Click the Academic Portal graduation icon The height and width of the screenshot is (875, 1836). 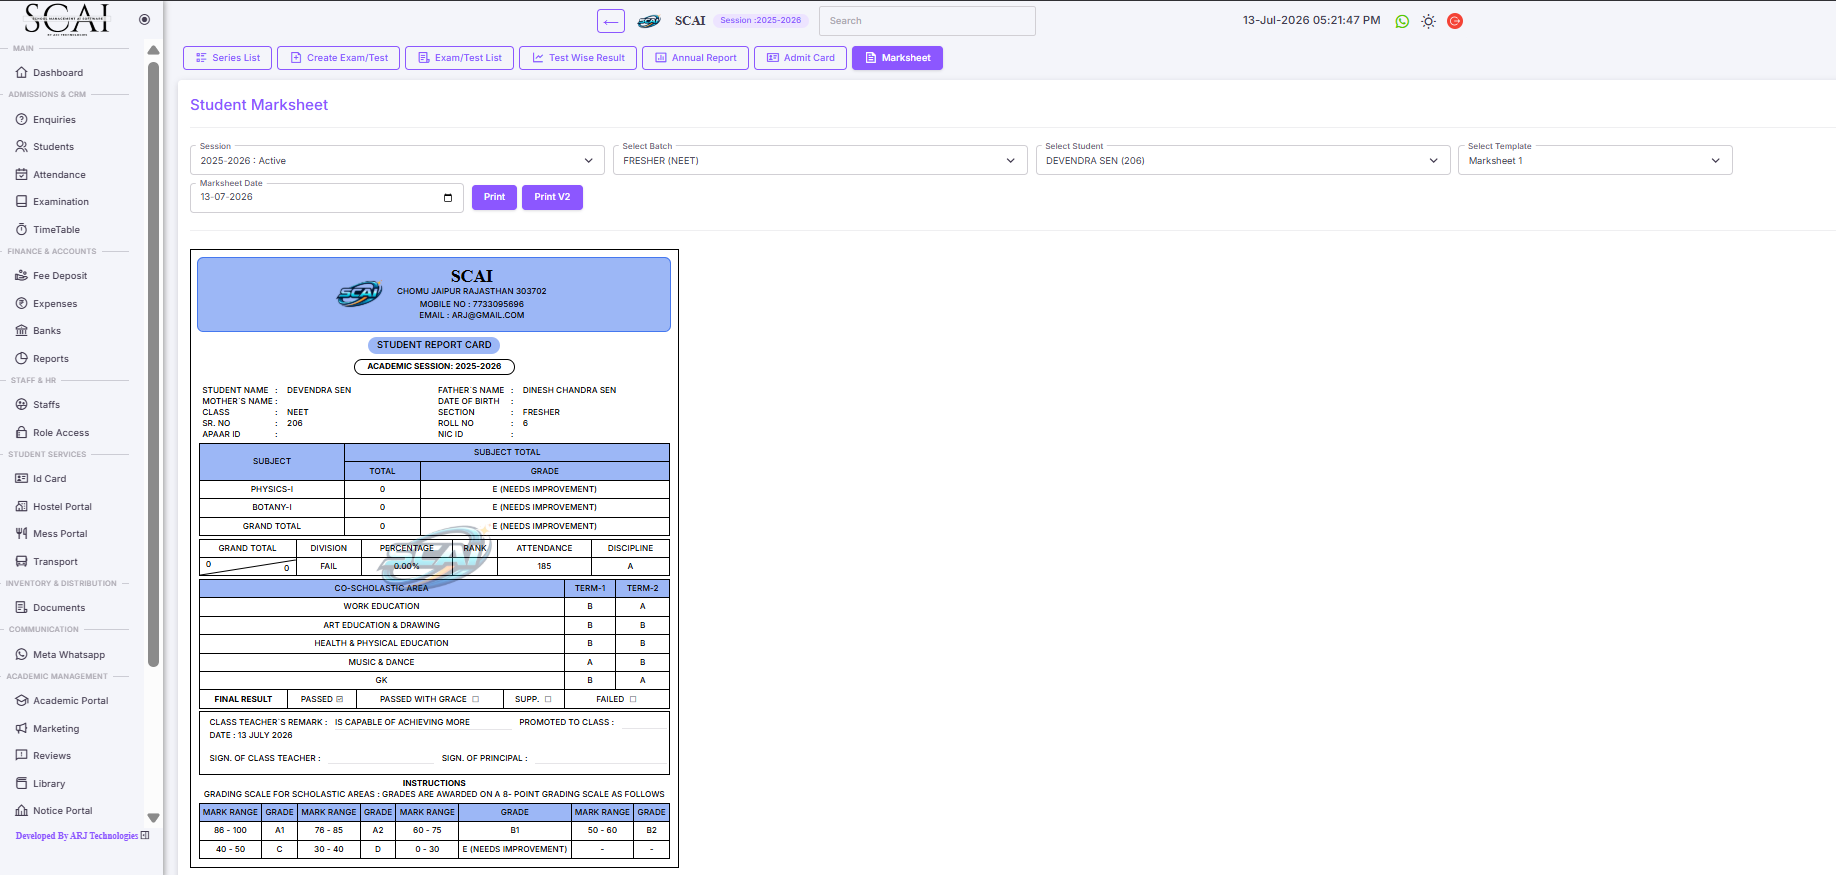pyautogui.click(x=22, y=700)
